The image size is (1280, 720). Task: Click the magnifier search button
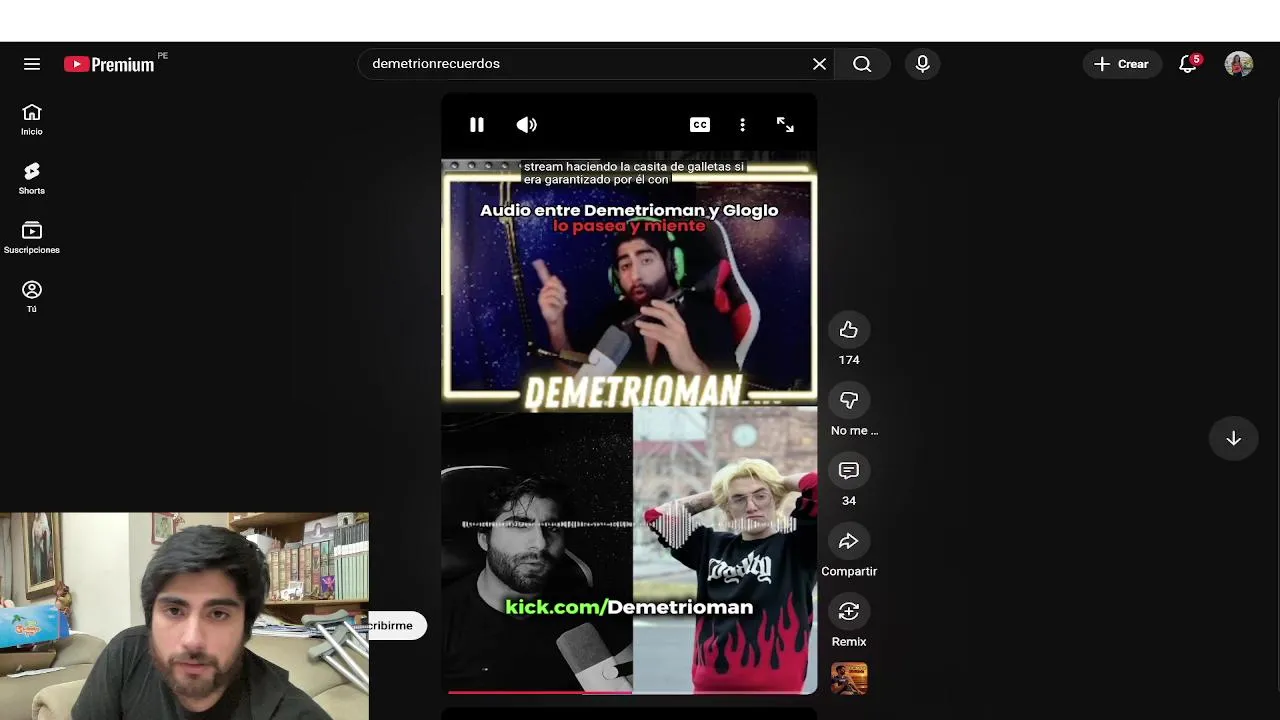(862, 64)
